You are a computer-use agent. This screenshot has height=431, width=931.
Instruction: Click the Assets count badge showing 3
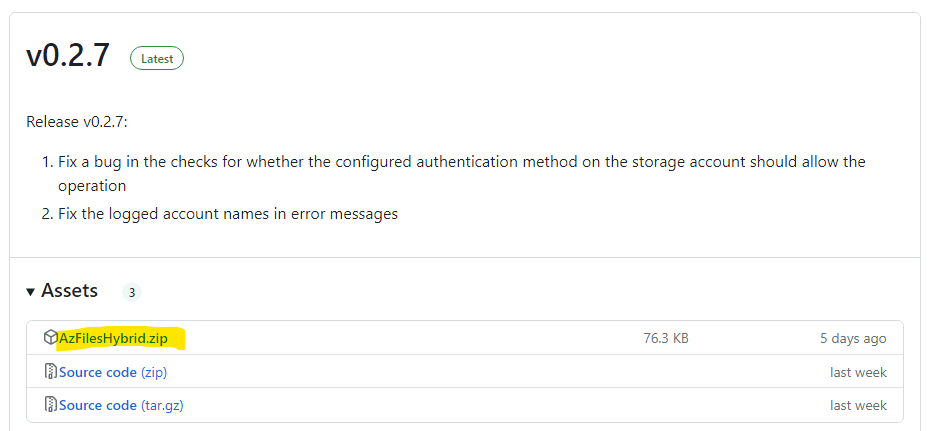(x=132, y=293)
